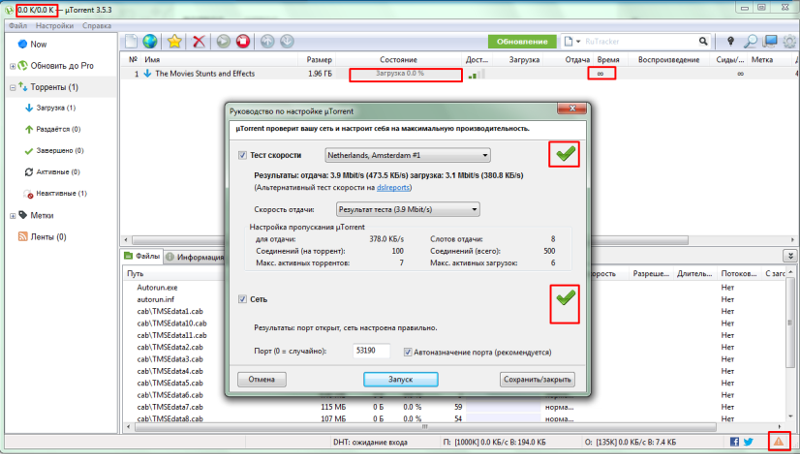Click the Move Up Queue arrow icon

coord(267,41)
